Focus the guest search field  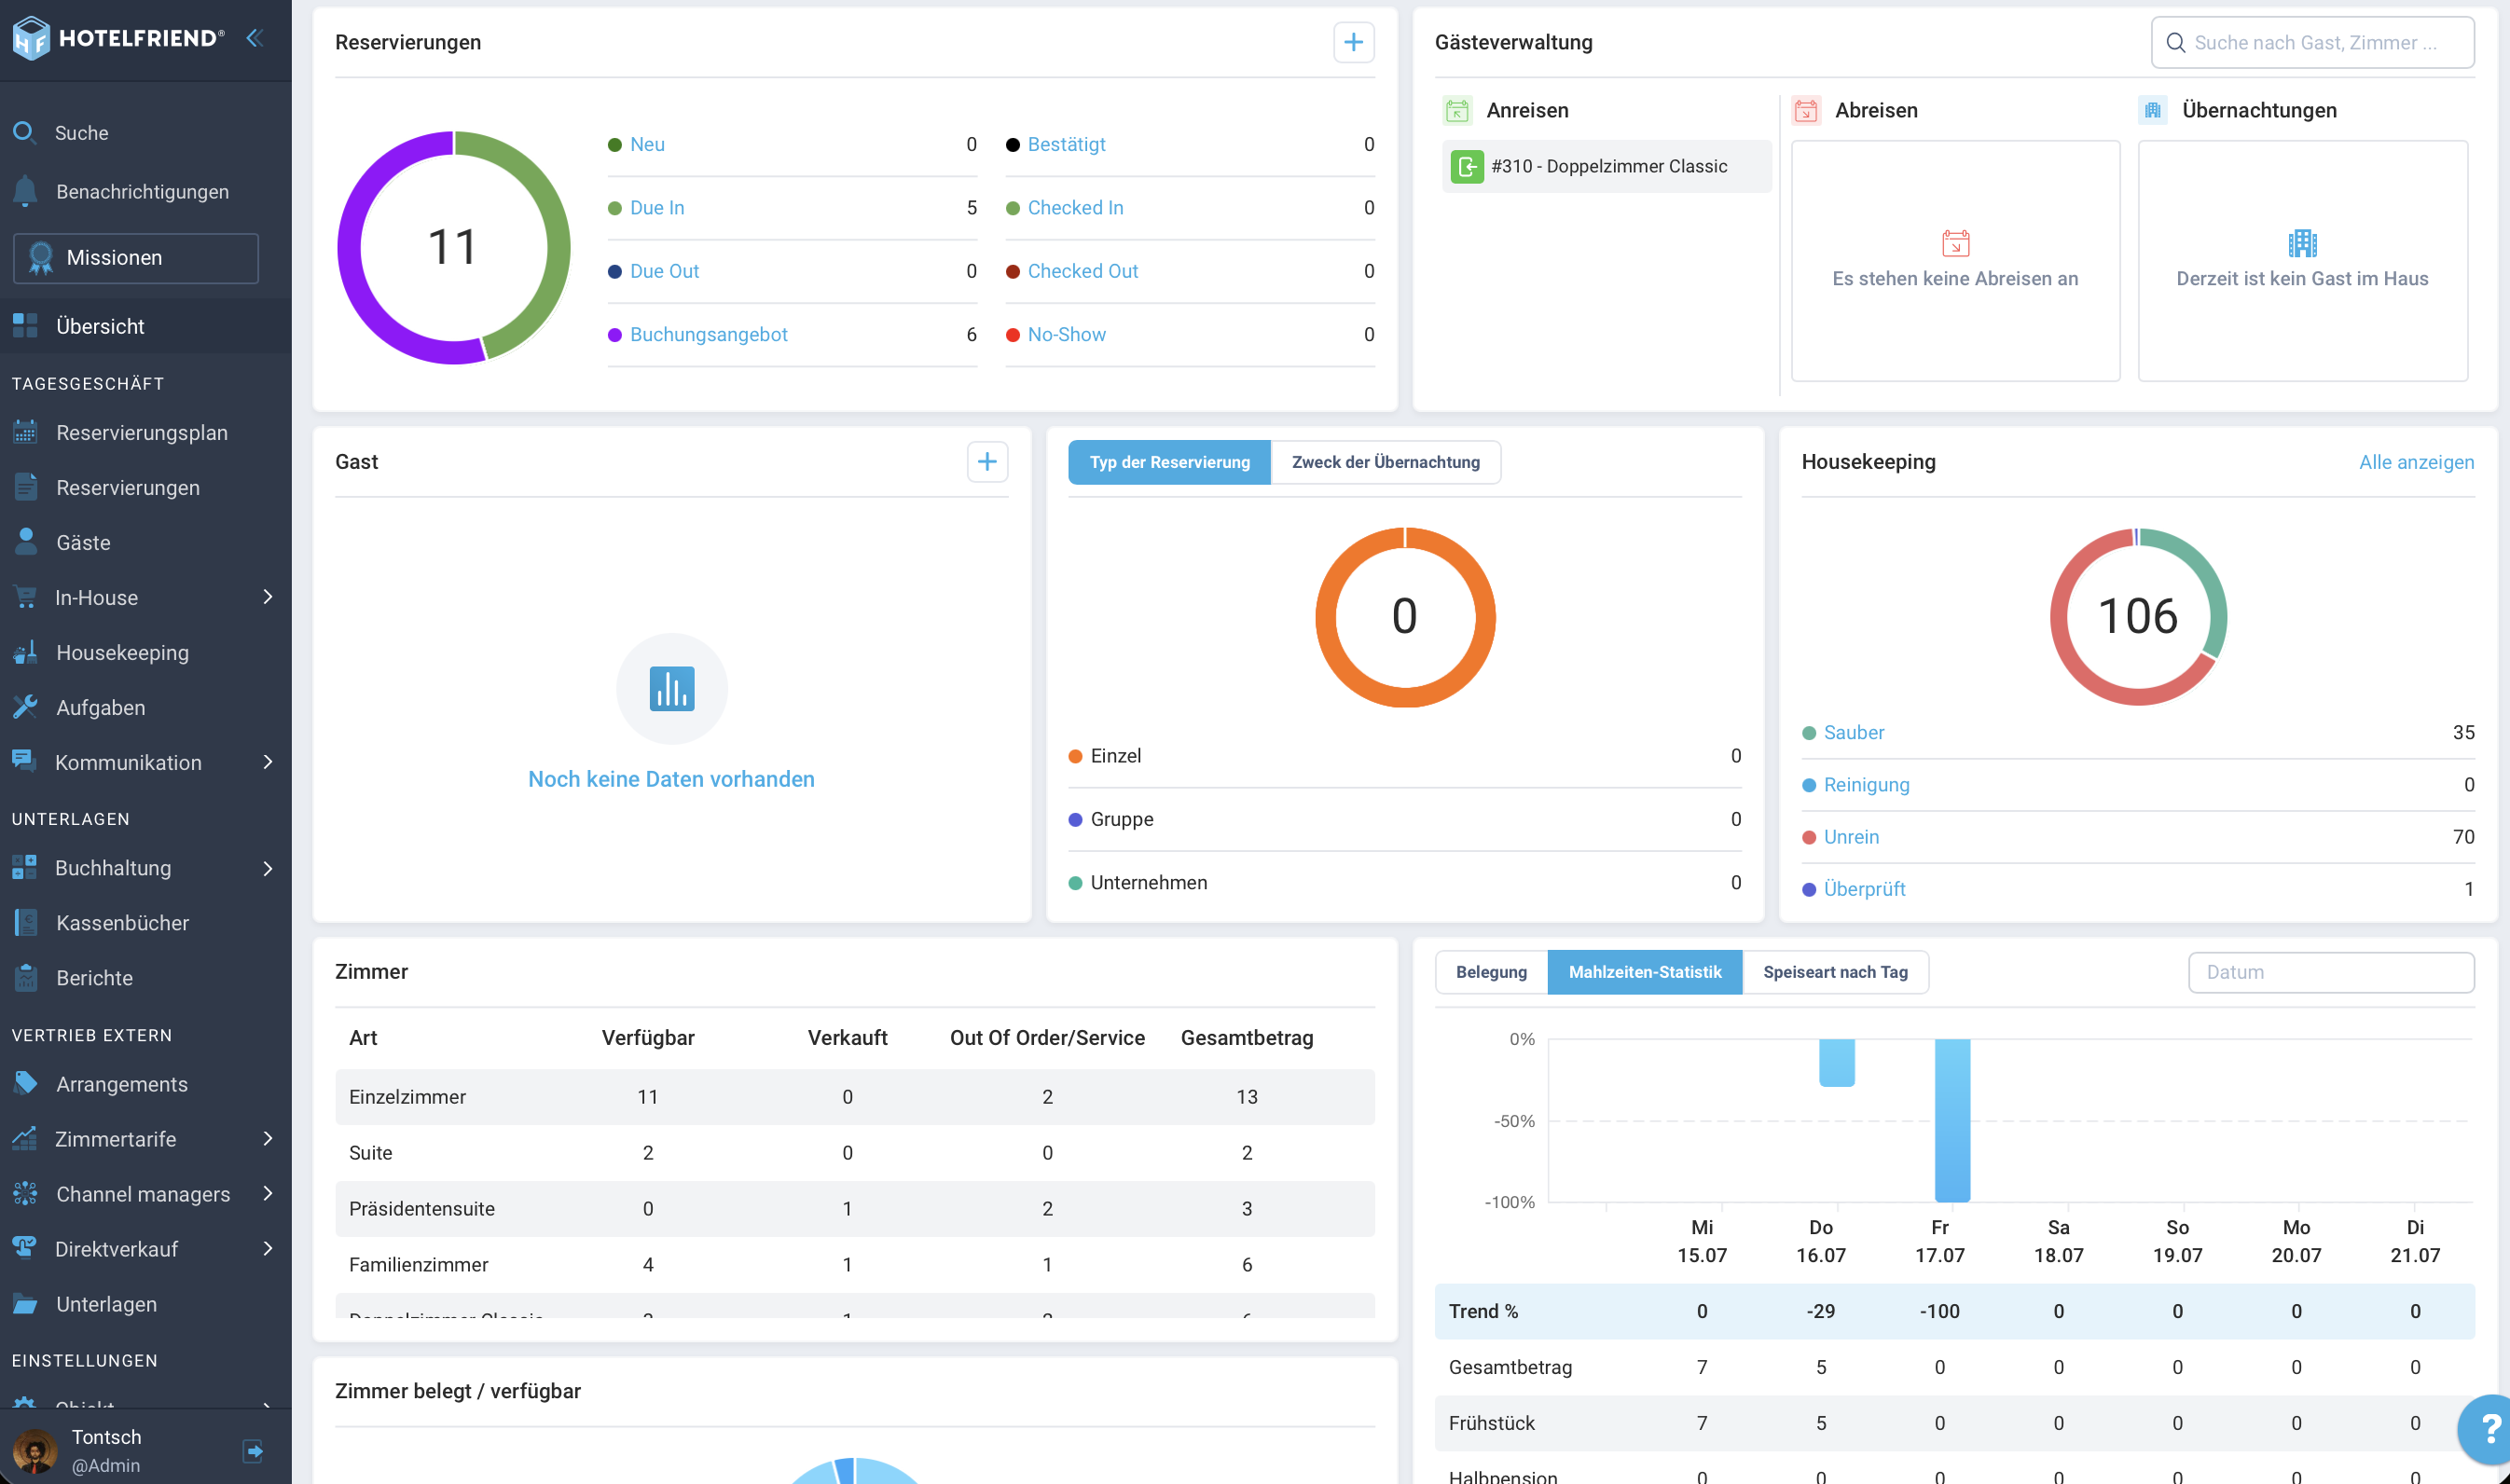tap(2312, 42)
